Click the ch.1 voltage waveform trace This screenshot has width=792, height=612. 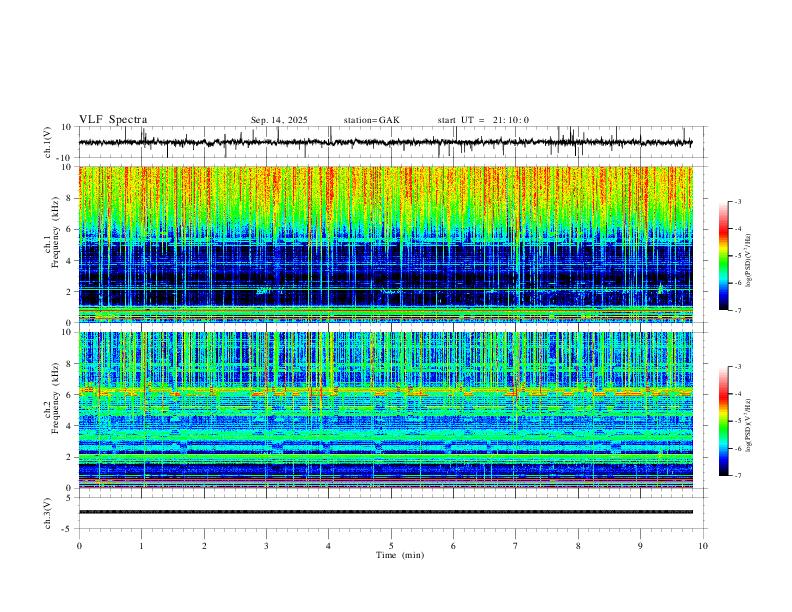385,142
